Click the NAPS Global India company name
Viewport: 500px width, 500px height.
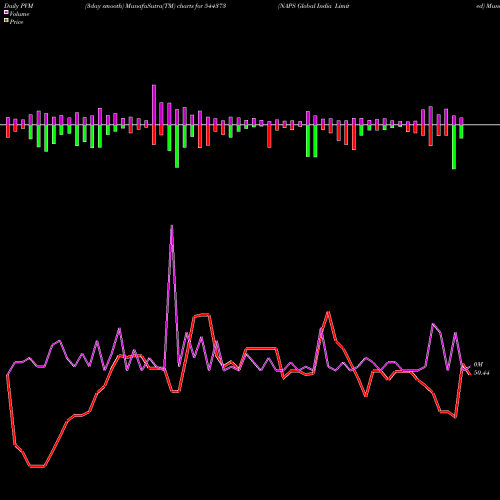pyautogui.click(x=314, y=6)
